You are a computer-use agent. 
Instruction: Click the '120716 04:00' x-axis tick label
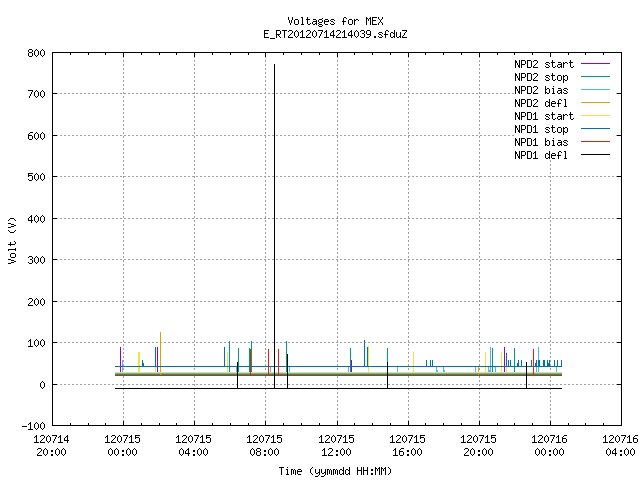click(620, 446)
